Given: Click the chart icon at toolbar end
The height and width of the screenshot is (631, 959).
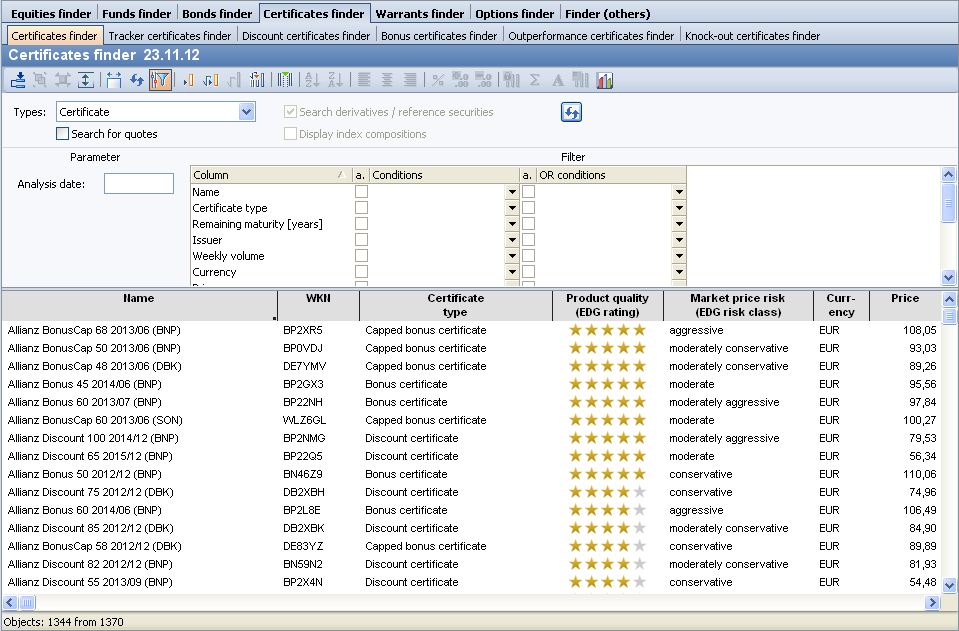Looking at the screenshot, I should point(605,81).
